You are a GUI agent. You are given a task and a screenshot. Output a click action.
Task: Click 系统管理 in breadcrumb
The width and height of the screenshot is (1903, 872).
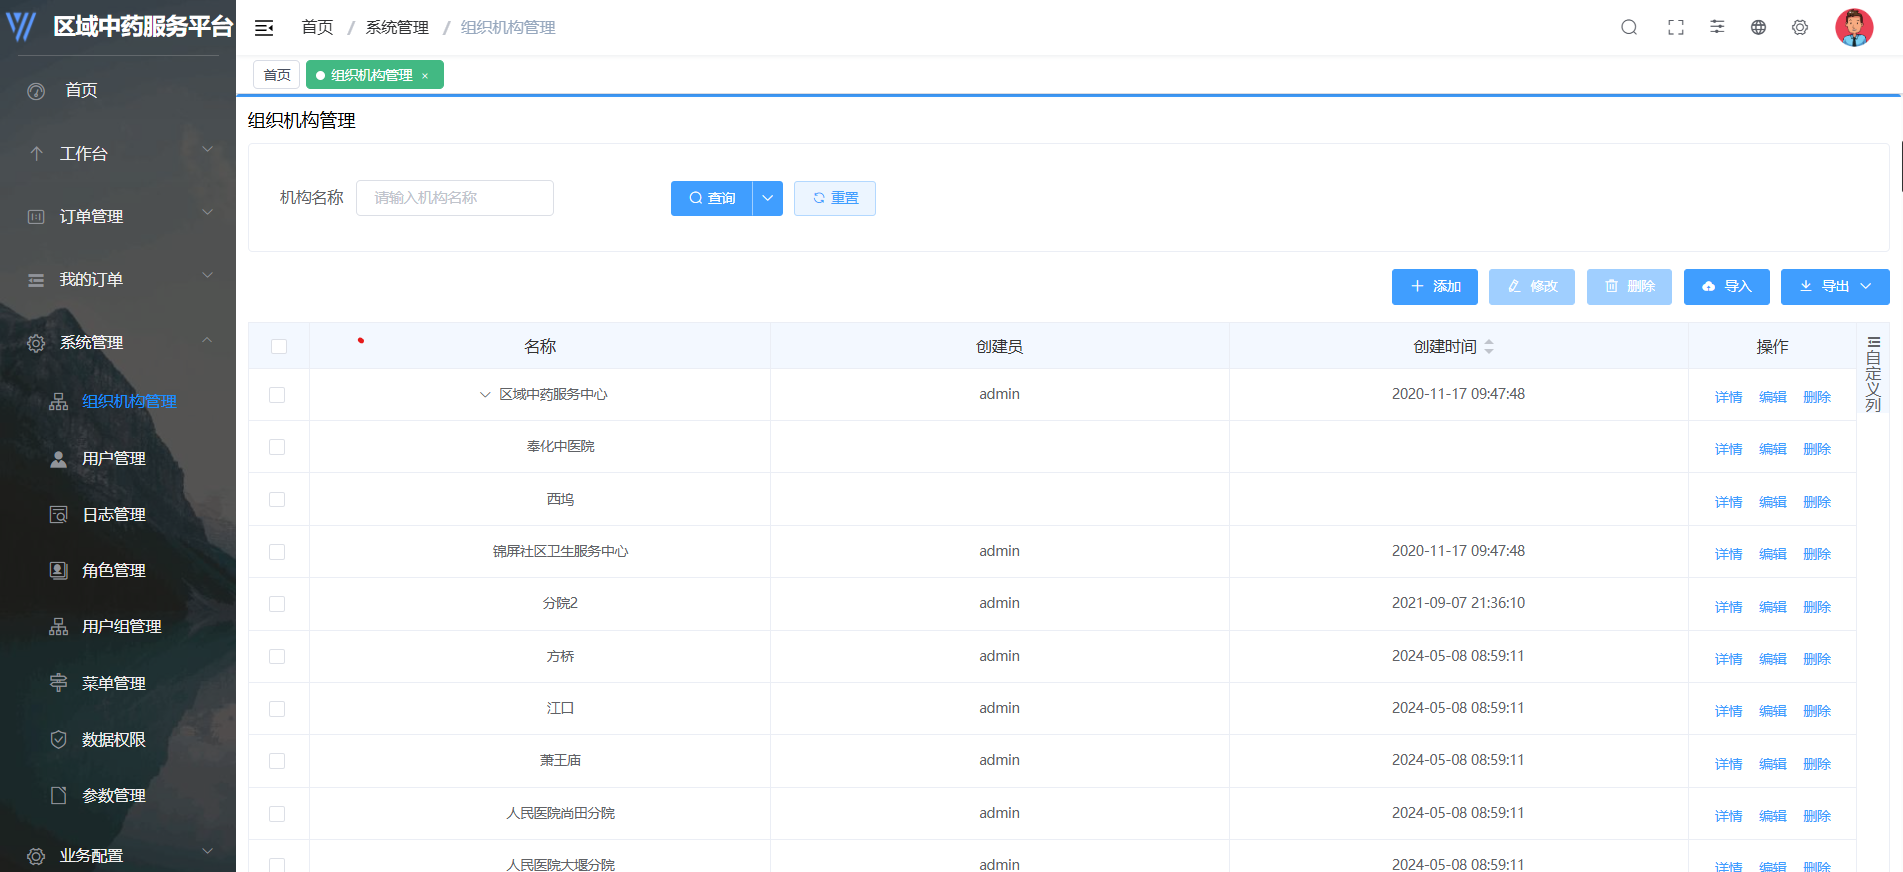click(397, 28)
